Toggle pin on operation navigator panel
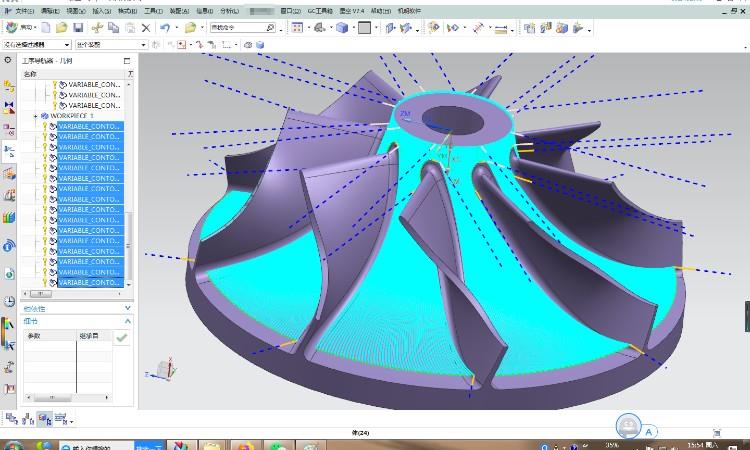This screenshot has width=750, height=450. (x=127, y=61)
